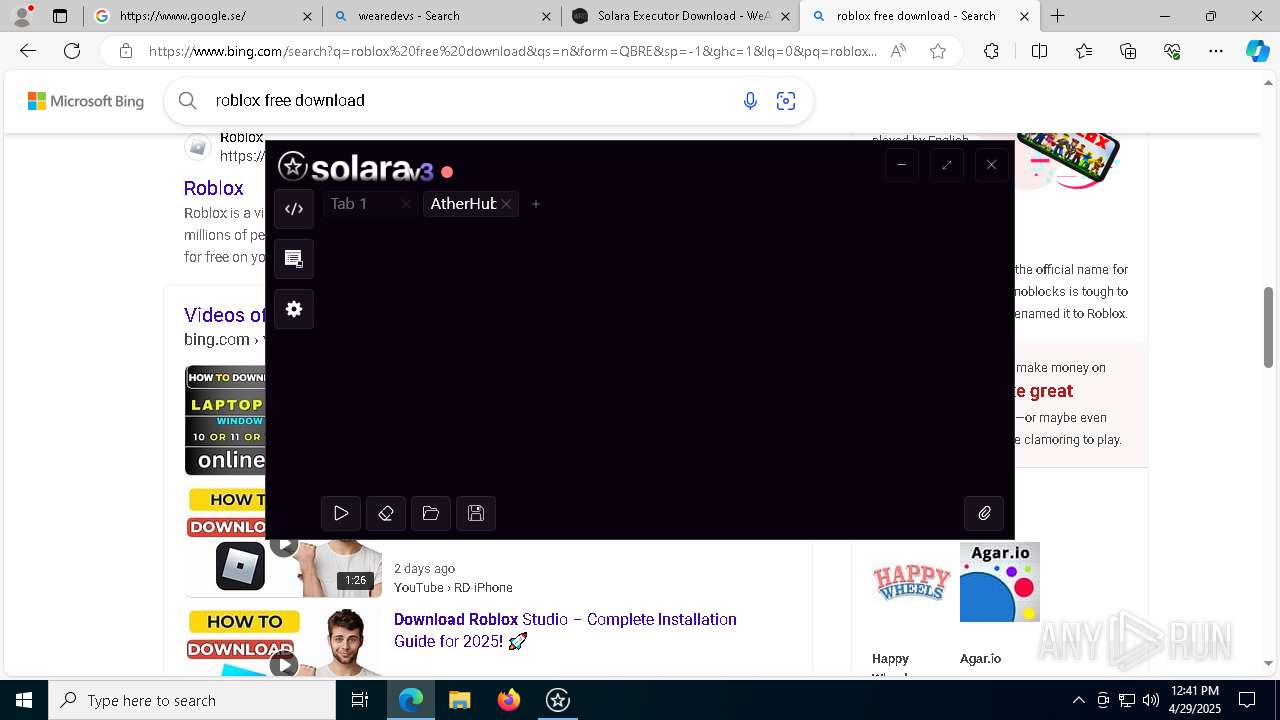Image resolution: width=1280 pixels, height=720 pixels.
Task: Attach Solara with the paperclip icon
Action: (x=984, y=513)
